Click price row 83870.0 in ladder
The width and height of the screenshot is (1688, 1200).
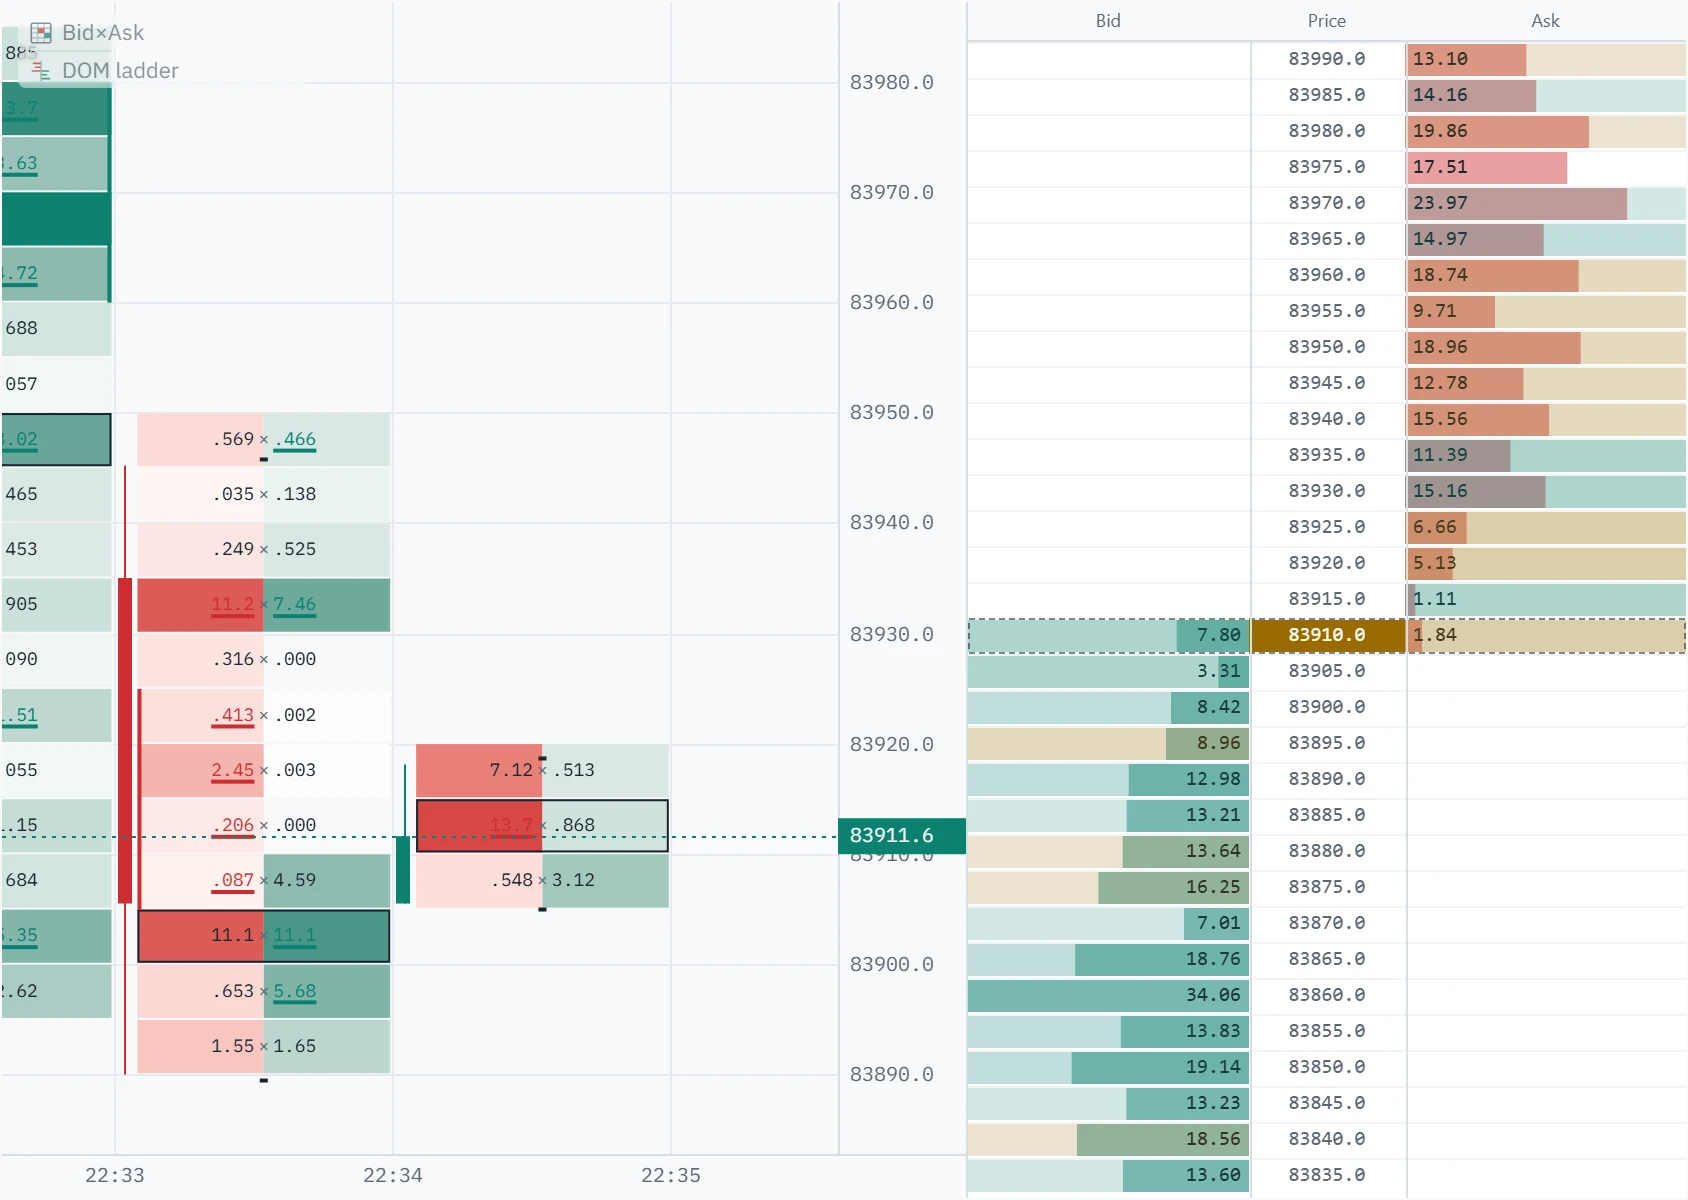point(1327,923)
